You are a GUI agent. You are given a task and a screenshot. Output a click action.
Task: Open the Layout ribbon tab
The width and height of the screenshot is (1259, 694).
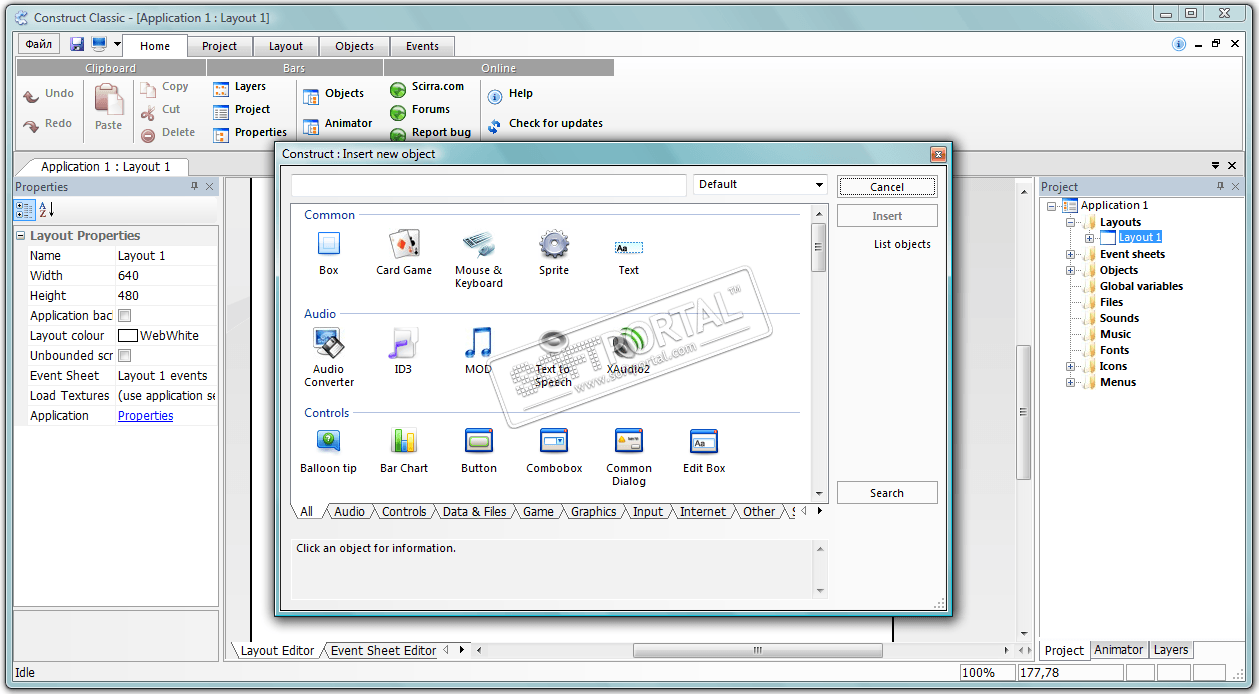(x=285, y=46)
